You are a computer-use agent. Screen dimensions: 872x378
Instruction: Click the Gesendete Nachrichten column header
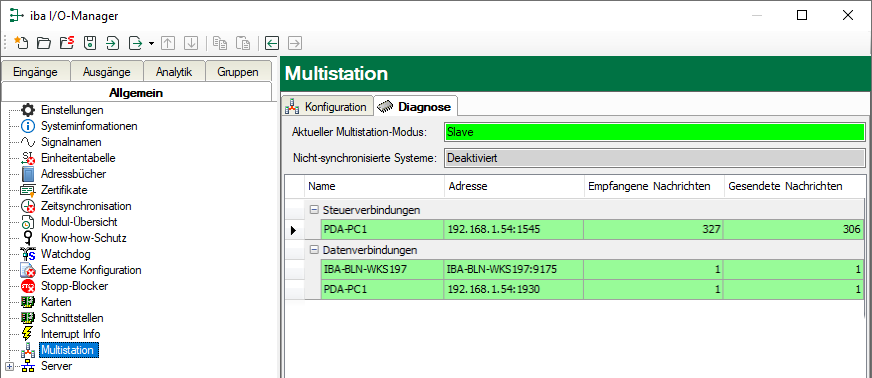click(x=794, y=186)
